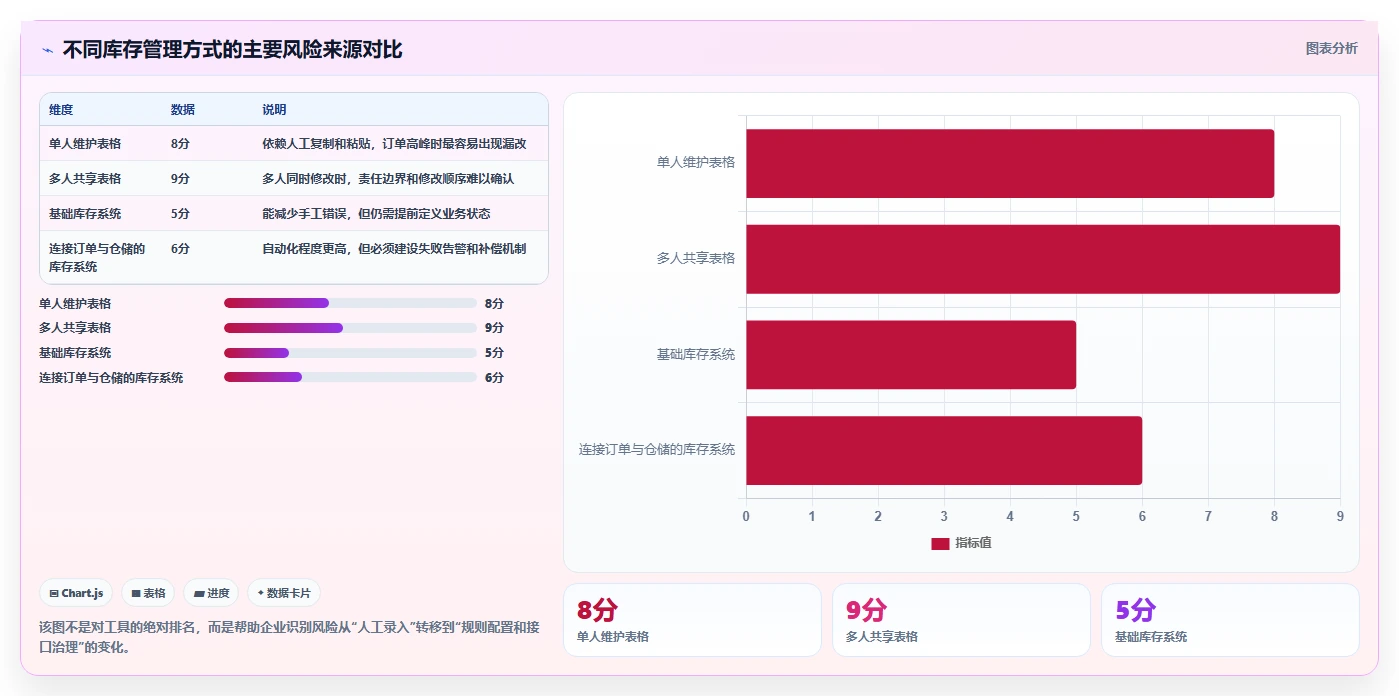
Task: Click the 9分 value in the table
Action: tap(180, 179)
